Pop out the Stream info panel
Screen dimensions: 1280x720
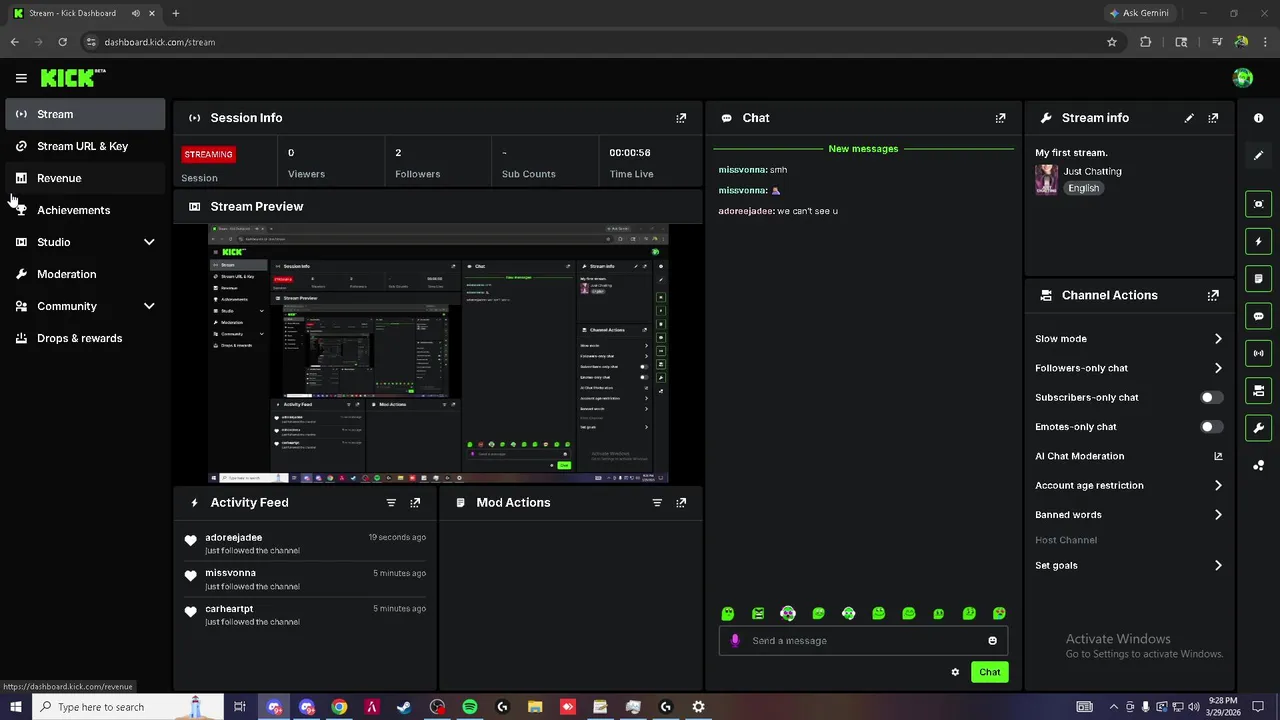(1213, 118)
